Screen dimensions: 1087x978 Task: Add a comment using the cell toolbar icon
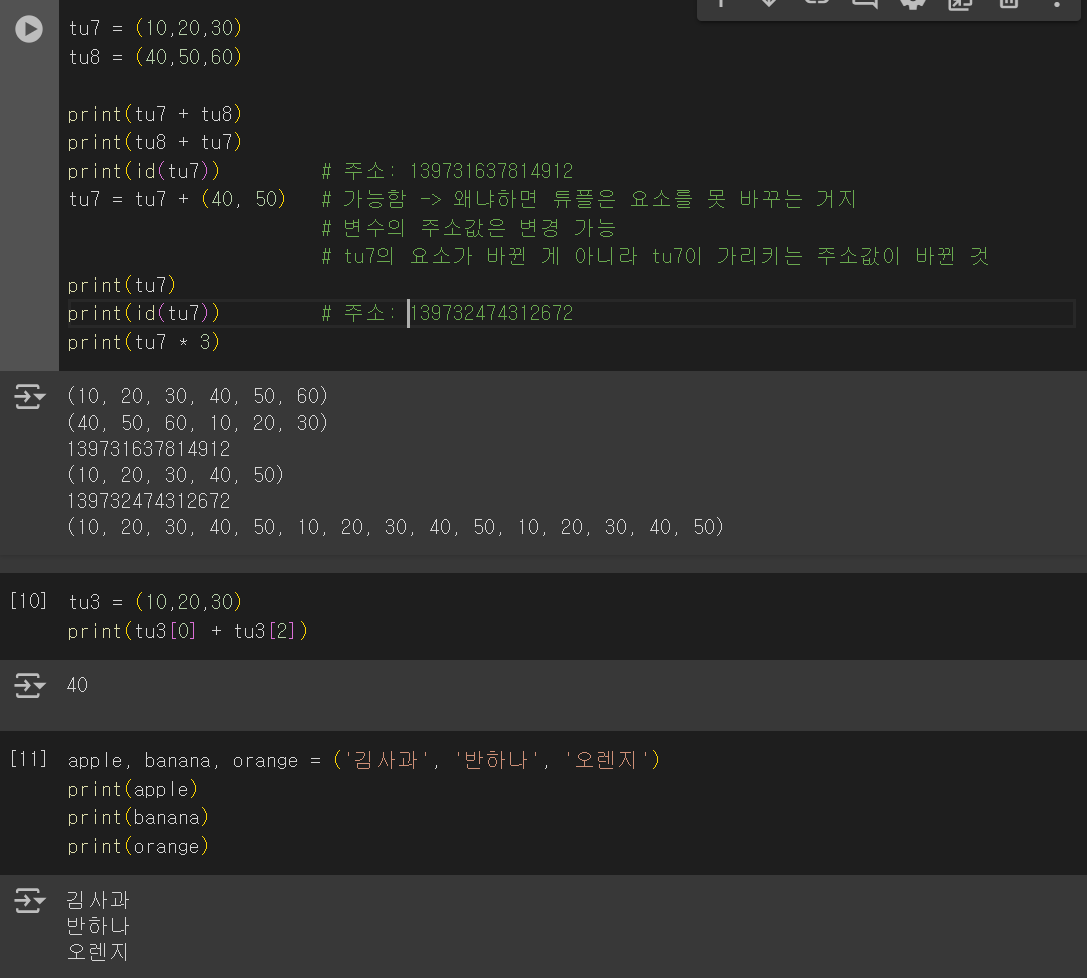[x=864, y=4]
